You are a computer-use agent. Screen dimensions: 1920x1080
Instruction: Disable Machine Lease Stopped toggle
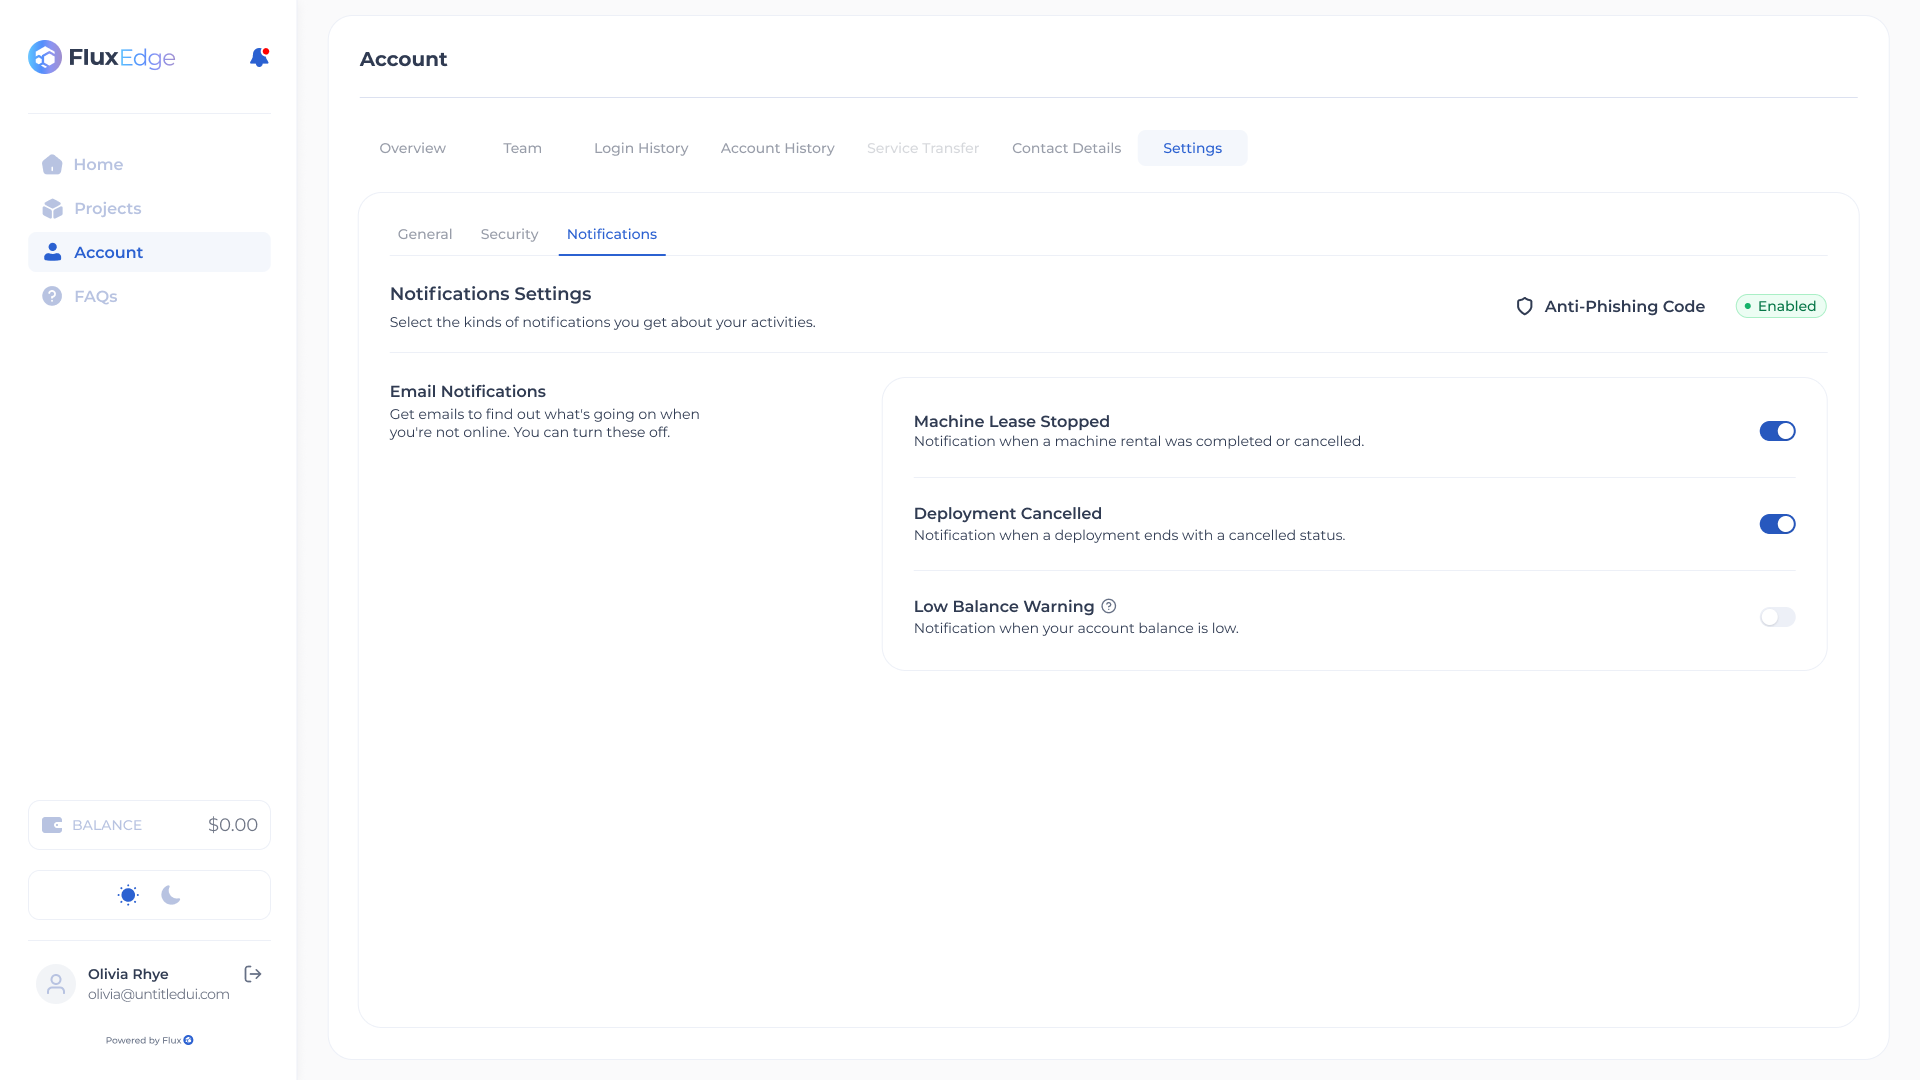(1777, 431)
